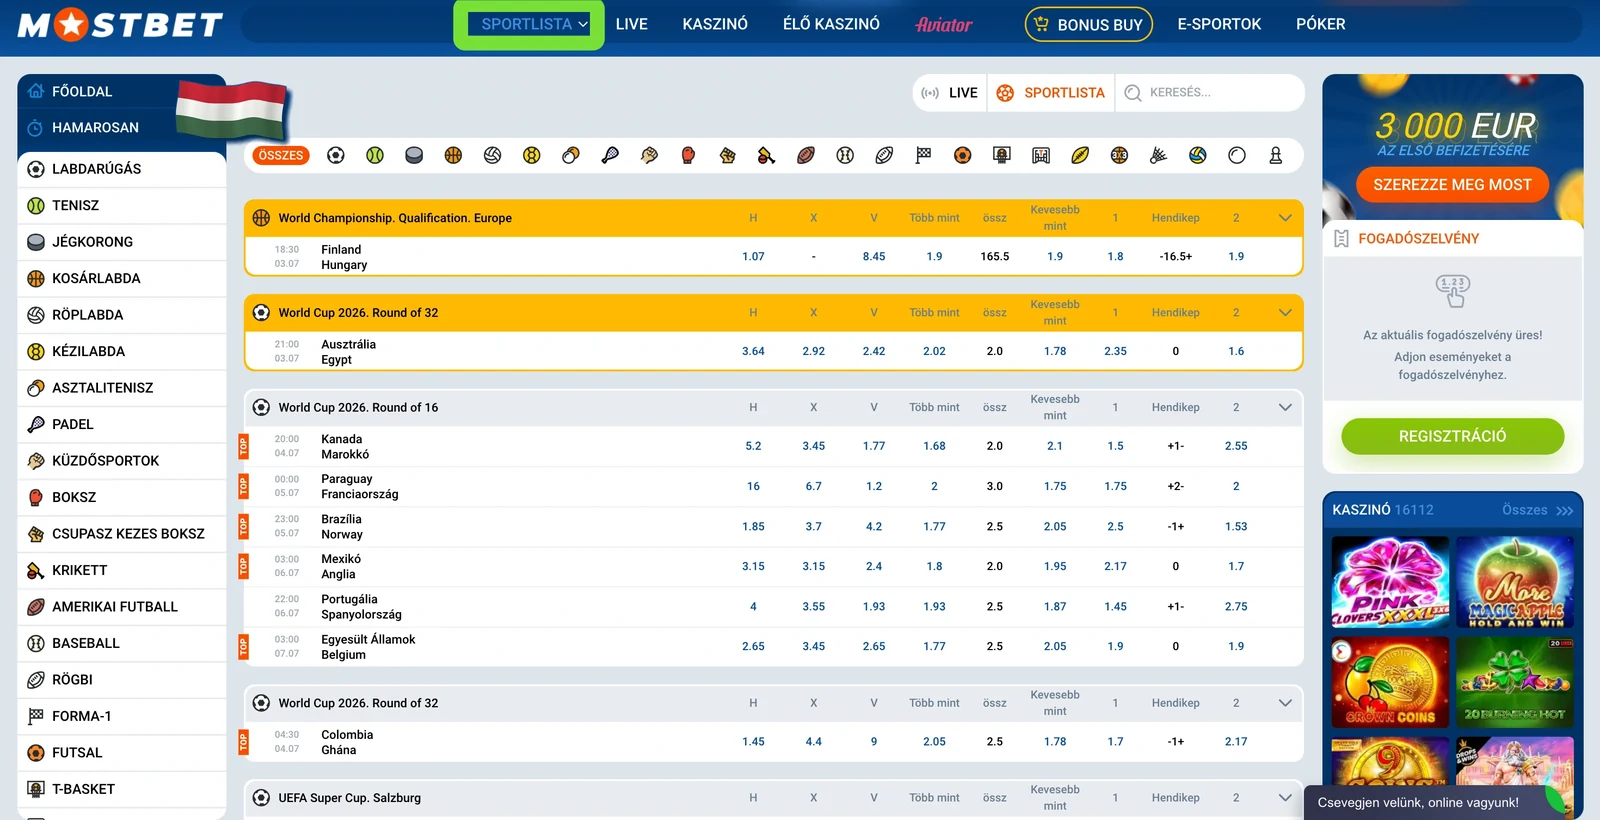Image resolution: width=1600 pixels, height=820 pixels.
Task: Navigate to E-SPORTOK
Action: pyautogui.click(x=1219, y=24)
